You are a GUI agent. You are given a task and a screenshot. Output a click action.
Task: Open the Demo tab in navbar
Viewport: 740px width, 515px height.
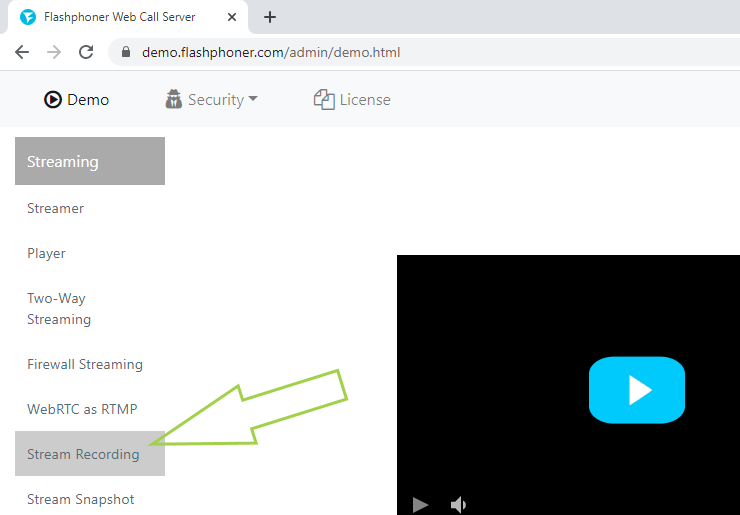click(77, 100)
